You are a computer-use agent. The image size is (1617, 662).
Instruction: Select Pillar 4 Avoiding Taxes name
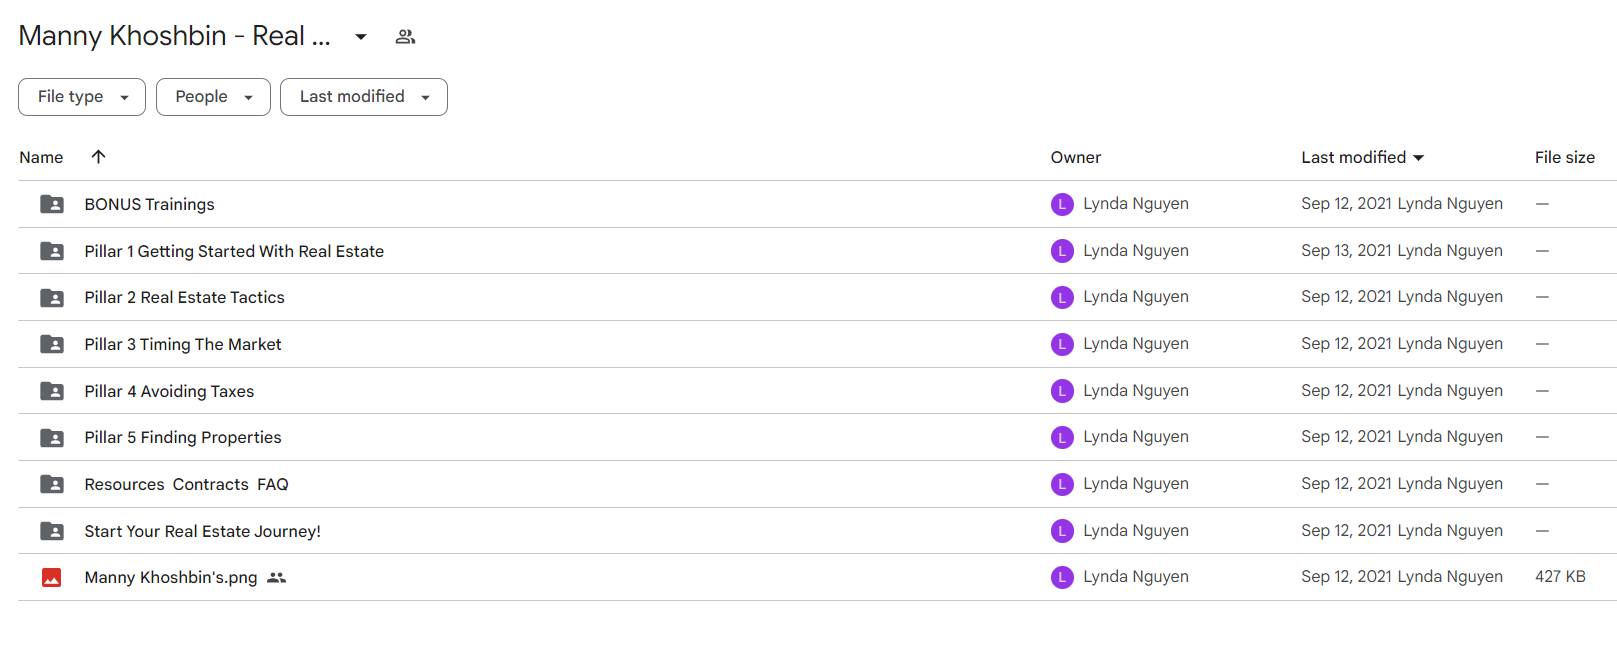click(169, 391)
